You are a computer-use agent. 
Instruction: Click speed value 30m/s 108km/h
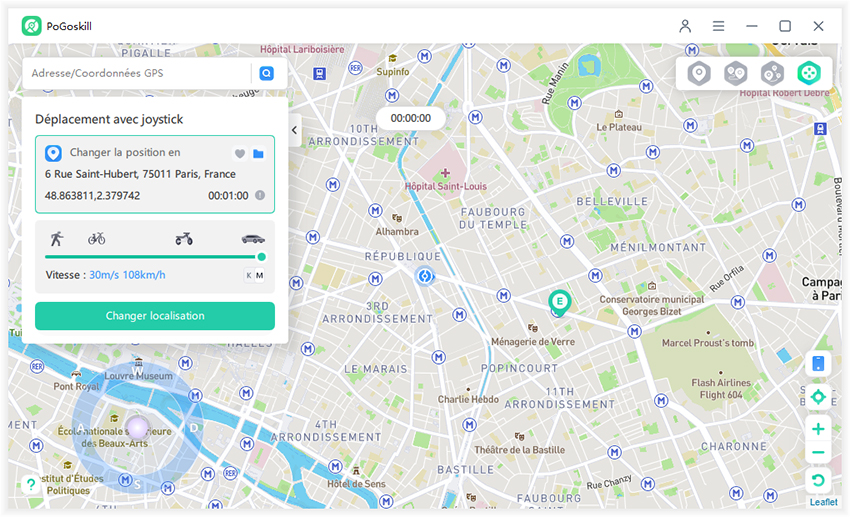click(x=127, y=275)
